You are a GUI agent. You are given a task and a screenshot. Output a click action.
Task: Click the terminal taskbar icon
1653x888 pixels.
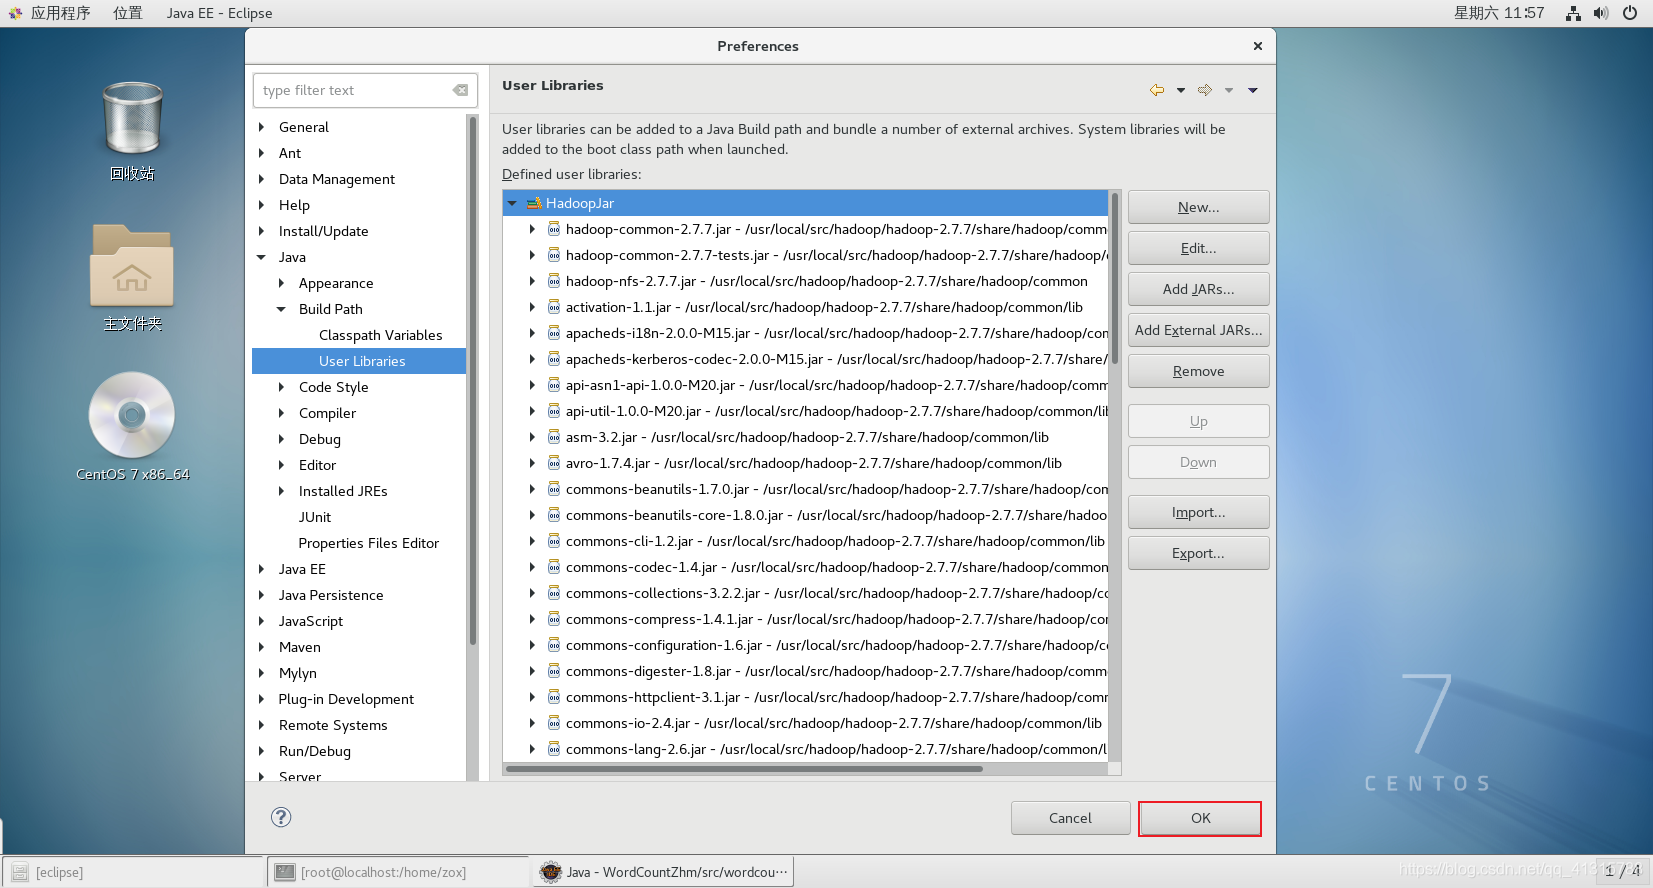pos(285,872)
